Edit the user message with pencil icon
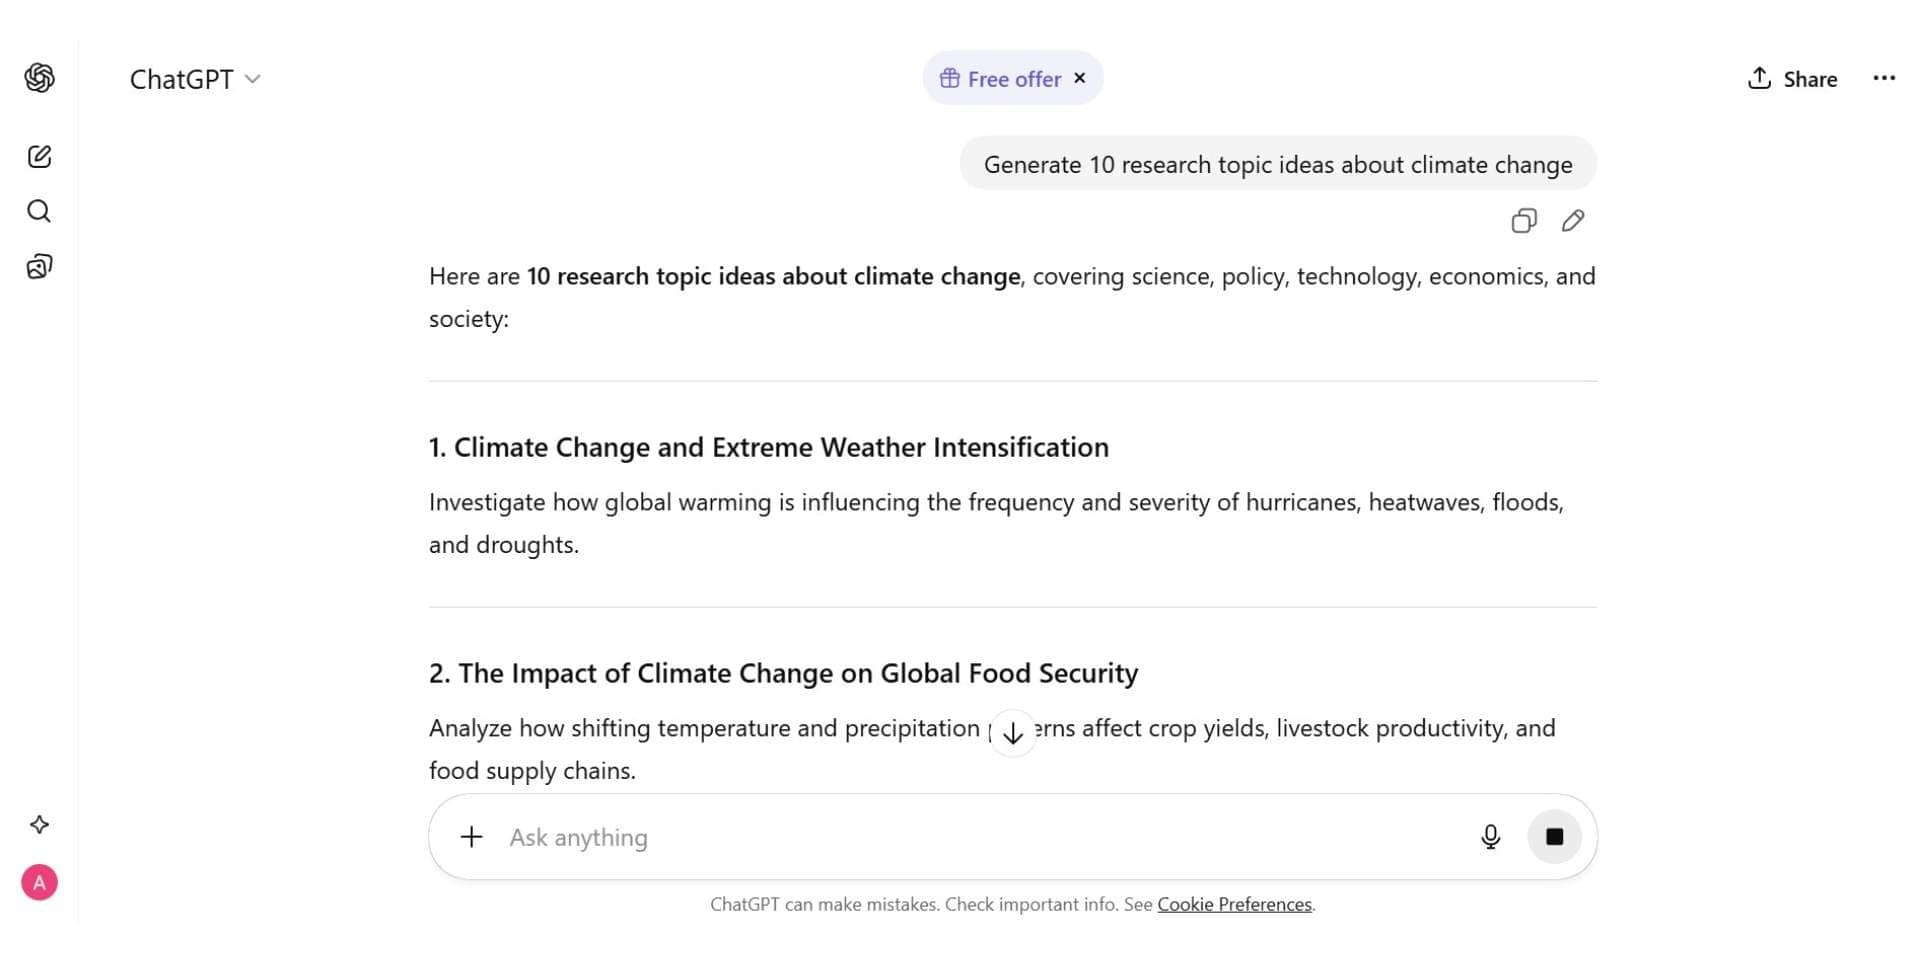Viewport: 1920px width, 960px height. [1573, 221]
